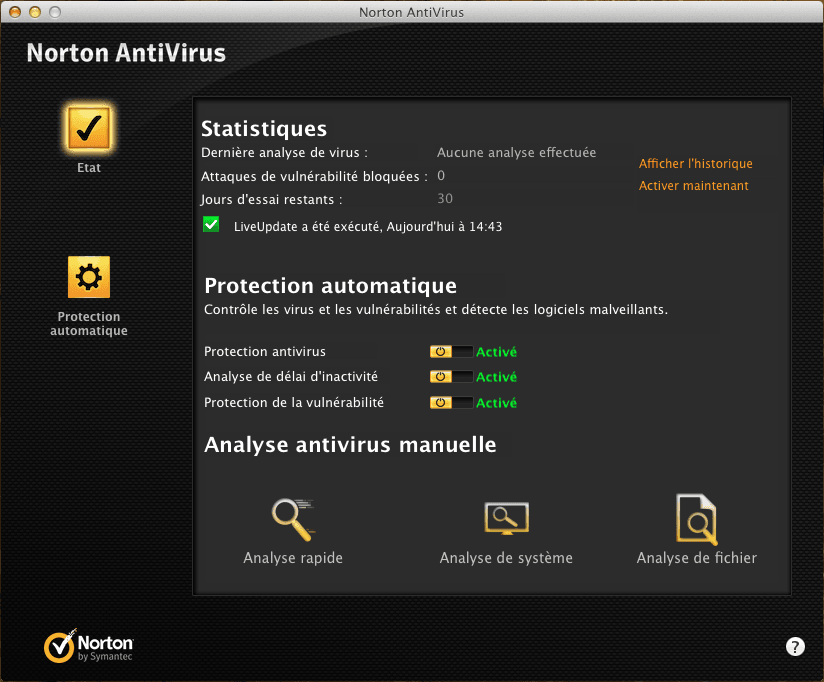Start Analyse rapide magnifier icon
Image resolution: width=824 pixels, height=682 pixels.
click(293, 518)
